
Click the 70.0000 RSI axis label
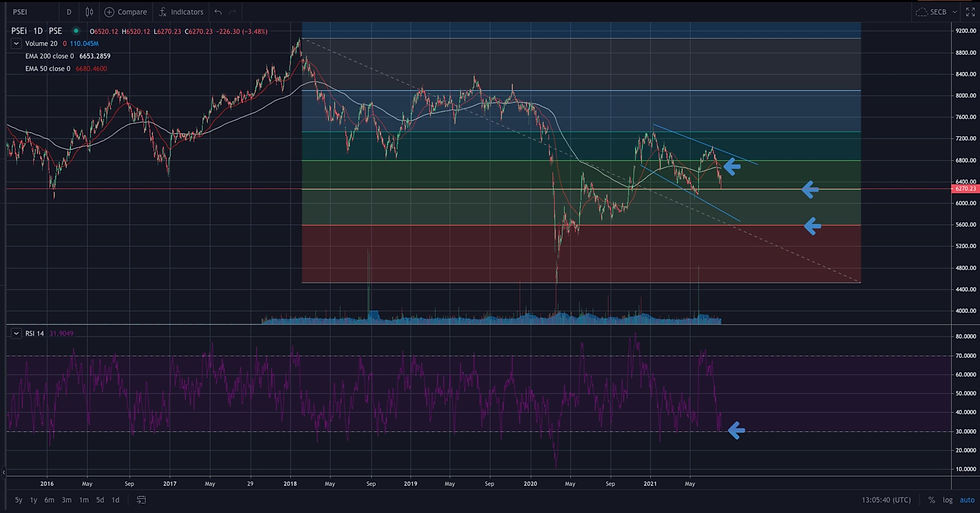click(965, 356)
